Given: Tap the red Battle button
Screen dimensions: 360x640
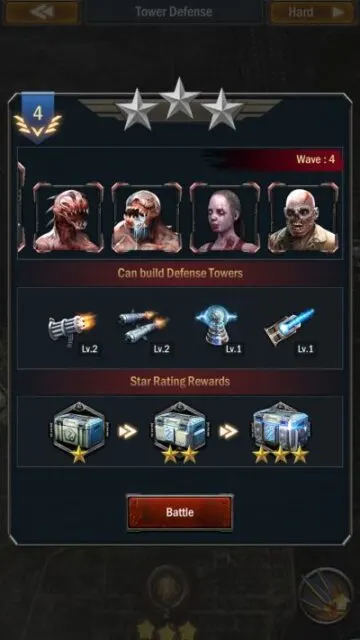Looking at the screenshot, I should tap(180, 513).
